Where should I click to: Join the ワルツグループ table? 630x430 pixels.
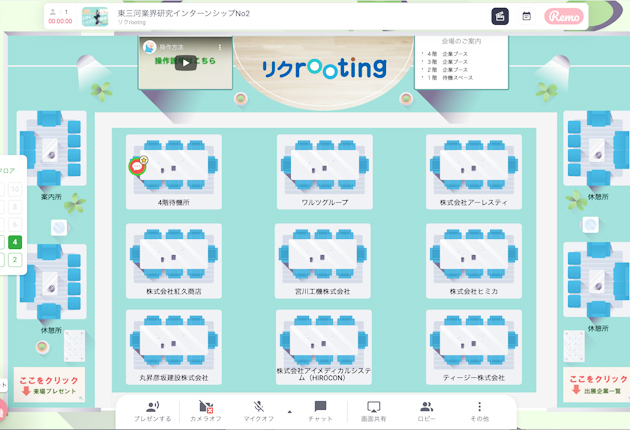[325, 172]
